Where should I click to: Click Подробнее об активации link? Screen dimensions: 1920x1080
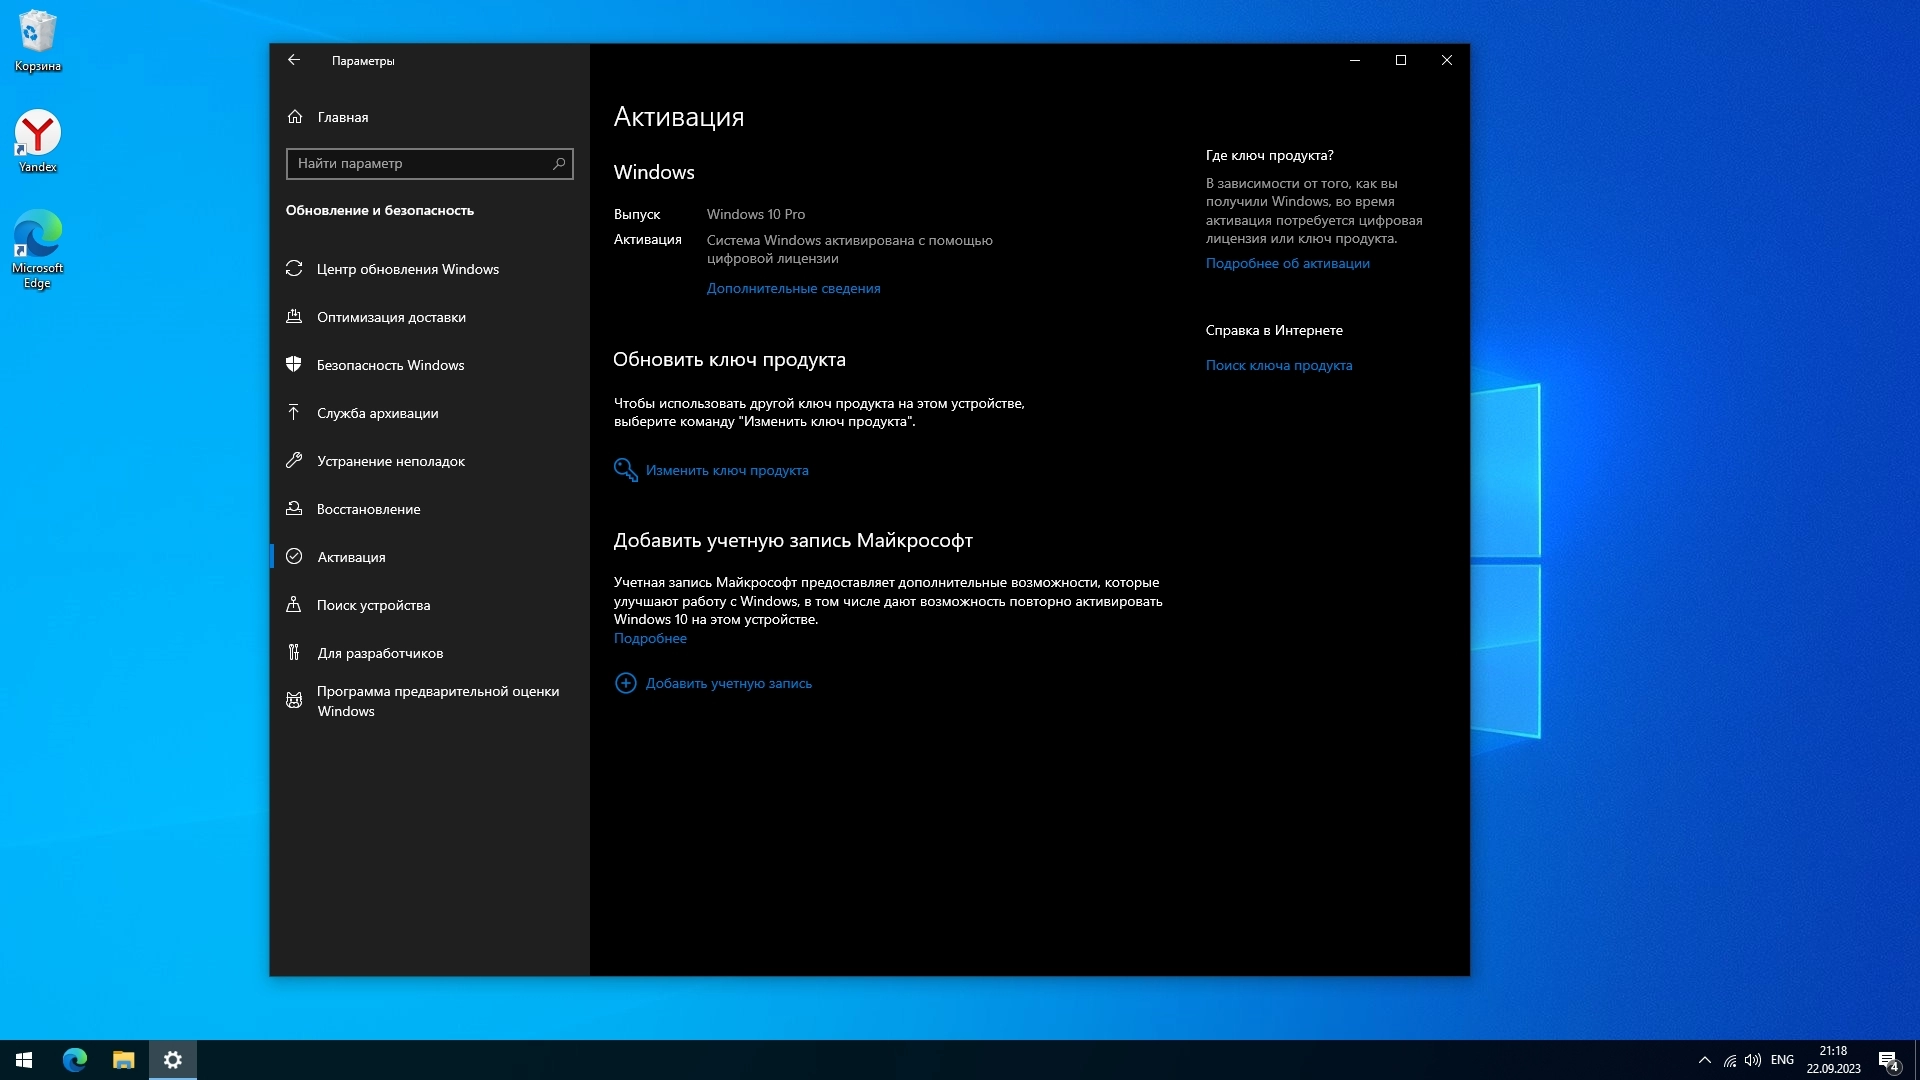point(1287,263)
